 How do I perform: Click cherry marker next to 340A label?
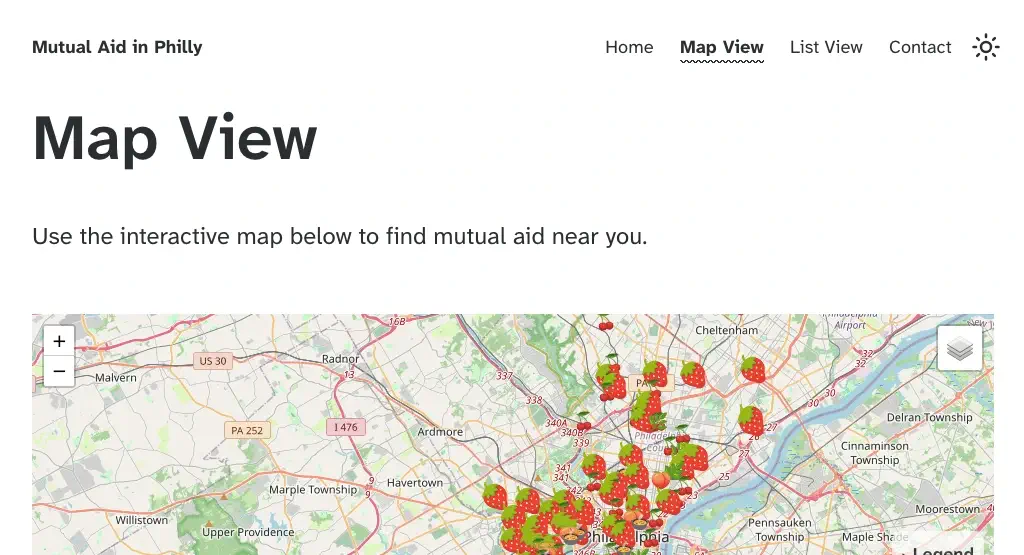click(x=584, y=422)
